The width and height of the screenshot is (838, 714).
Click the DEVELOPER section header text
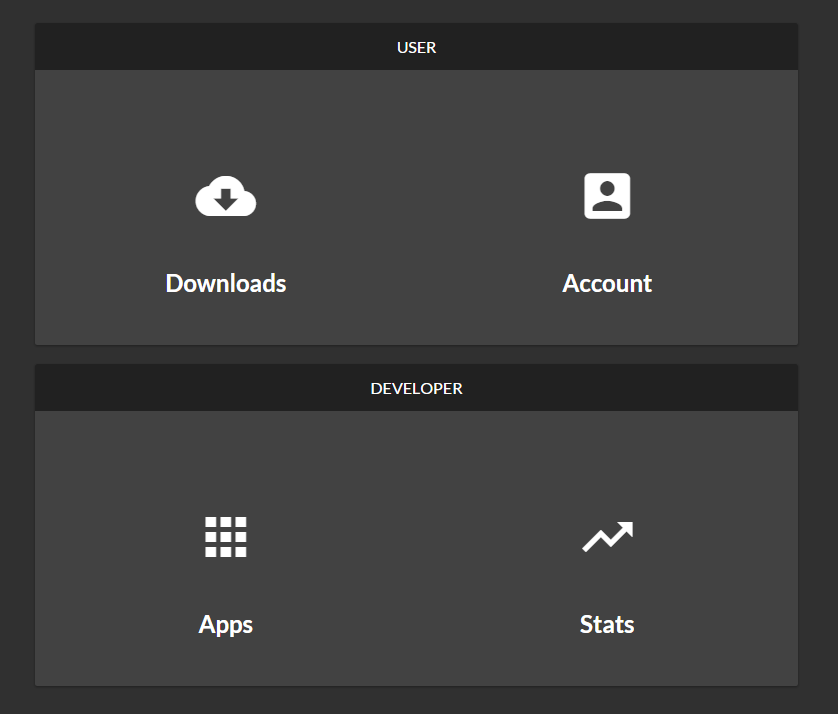(416, 388)
